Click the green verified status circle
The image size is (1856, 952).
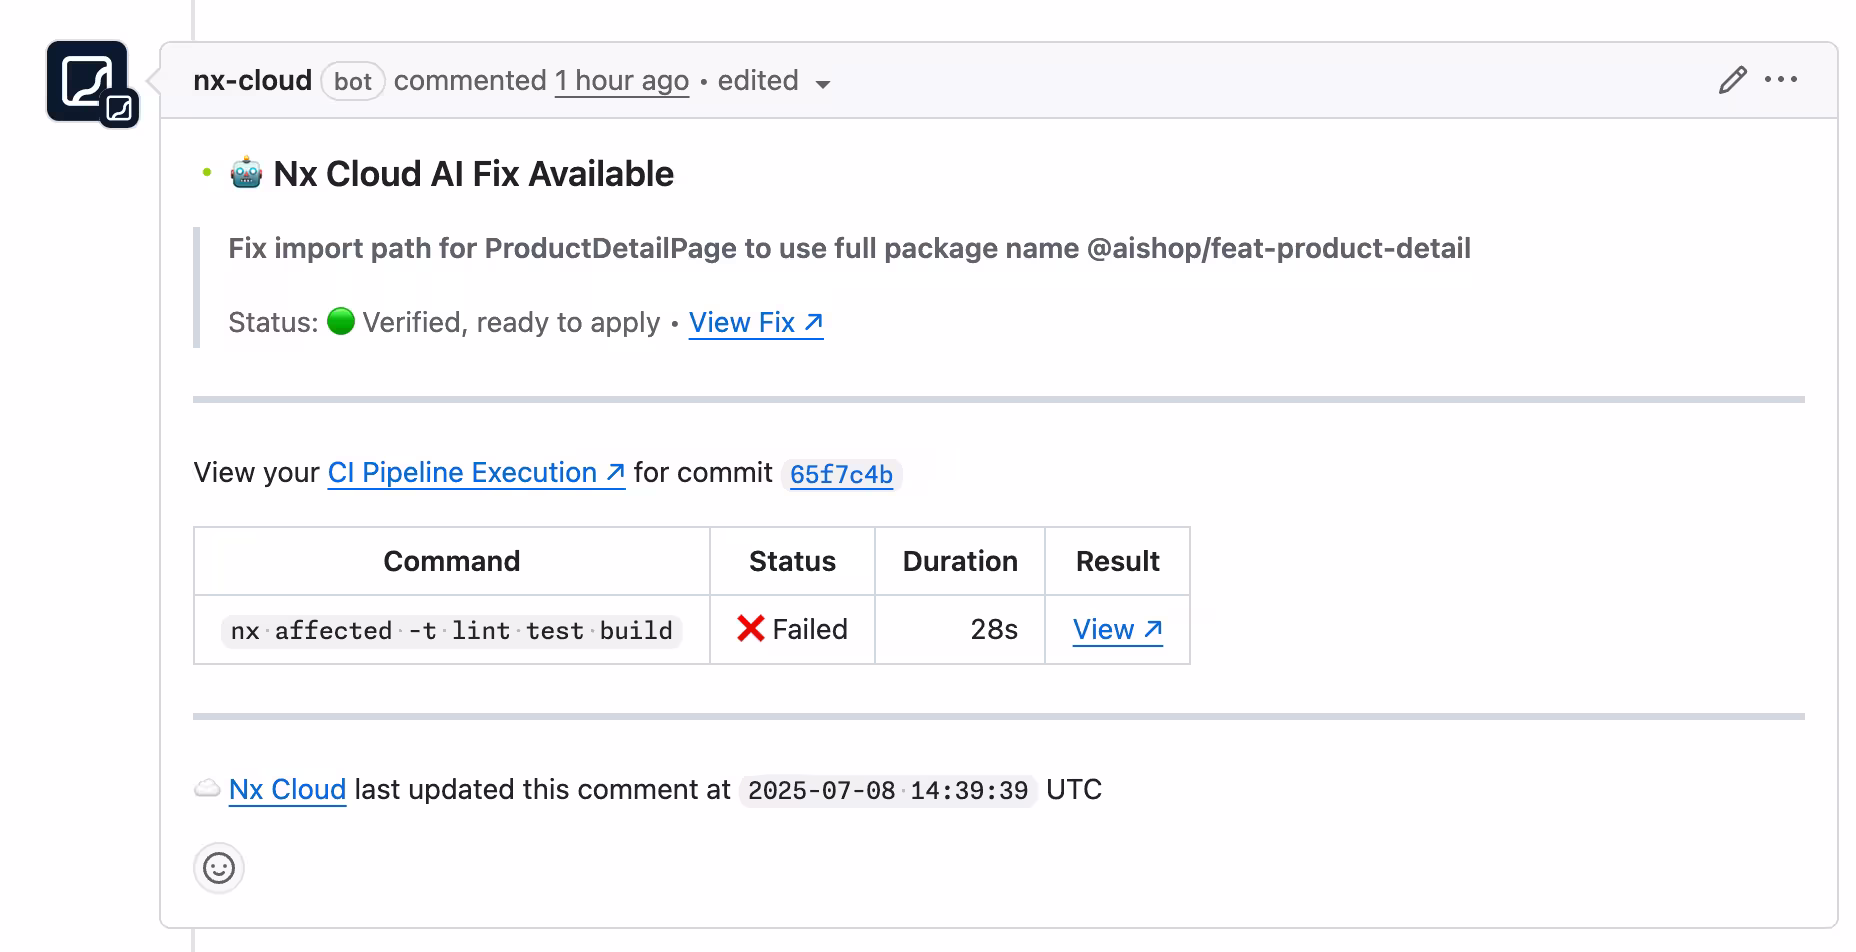coord(341,322)
